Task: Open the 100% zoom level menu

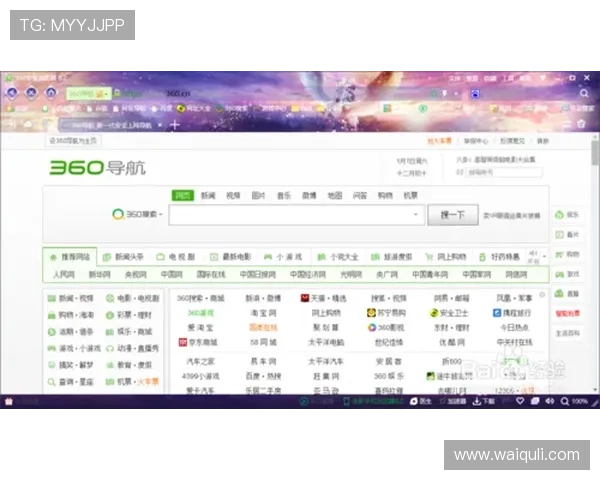Action: pos(578,402)
